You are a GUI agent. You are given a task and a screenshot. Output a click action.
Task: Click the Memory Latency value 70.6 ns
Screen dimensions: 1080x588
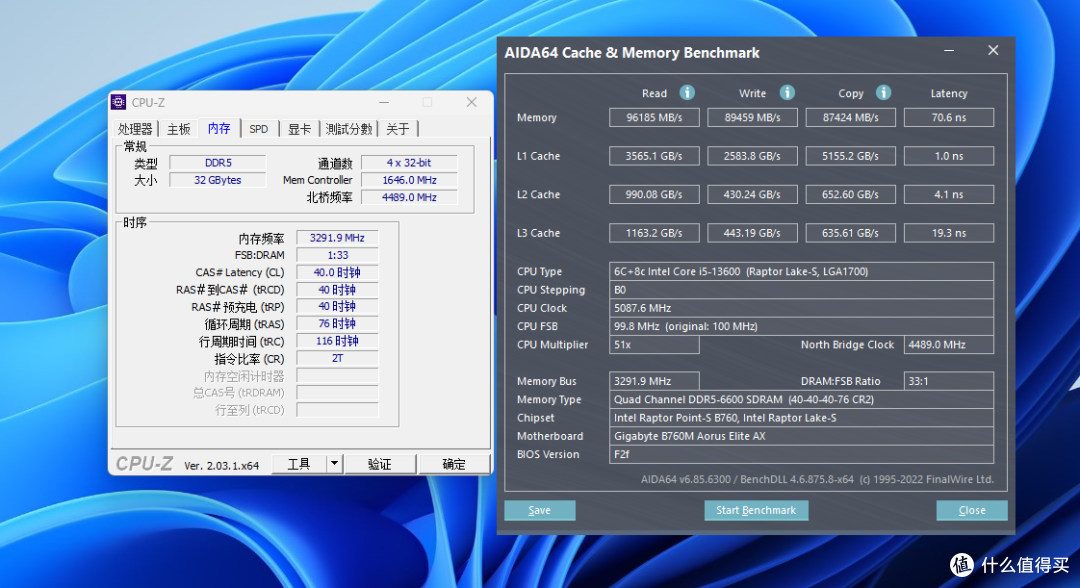(x=949, y=118)
